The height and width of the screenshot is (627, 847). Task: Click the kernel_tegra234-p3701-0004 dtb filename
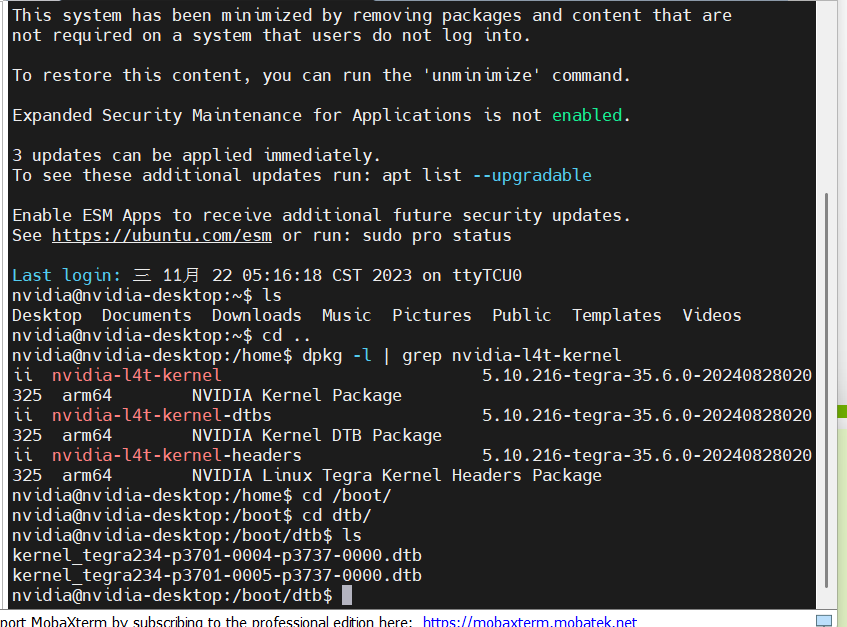coord(216,556)
